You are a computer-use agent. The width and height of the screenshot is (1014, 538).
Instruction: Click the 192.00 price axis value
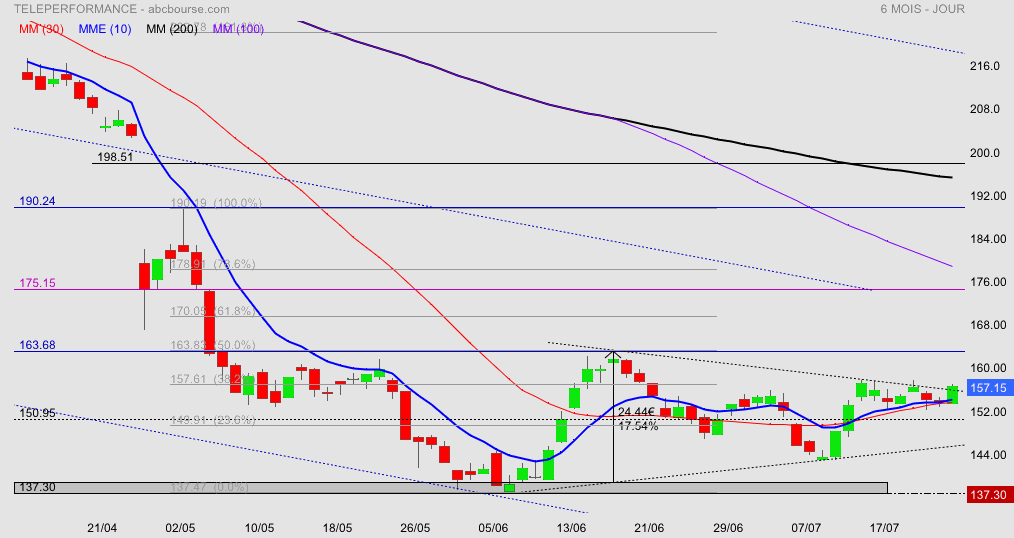pos(988,195)
